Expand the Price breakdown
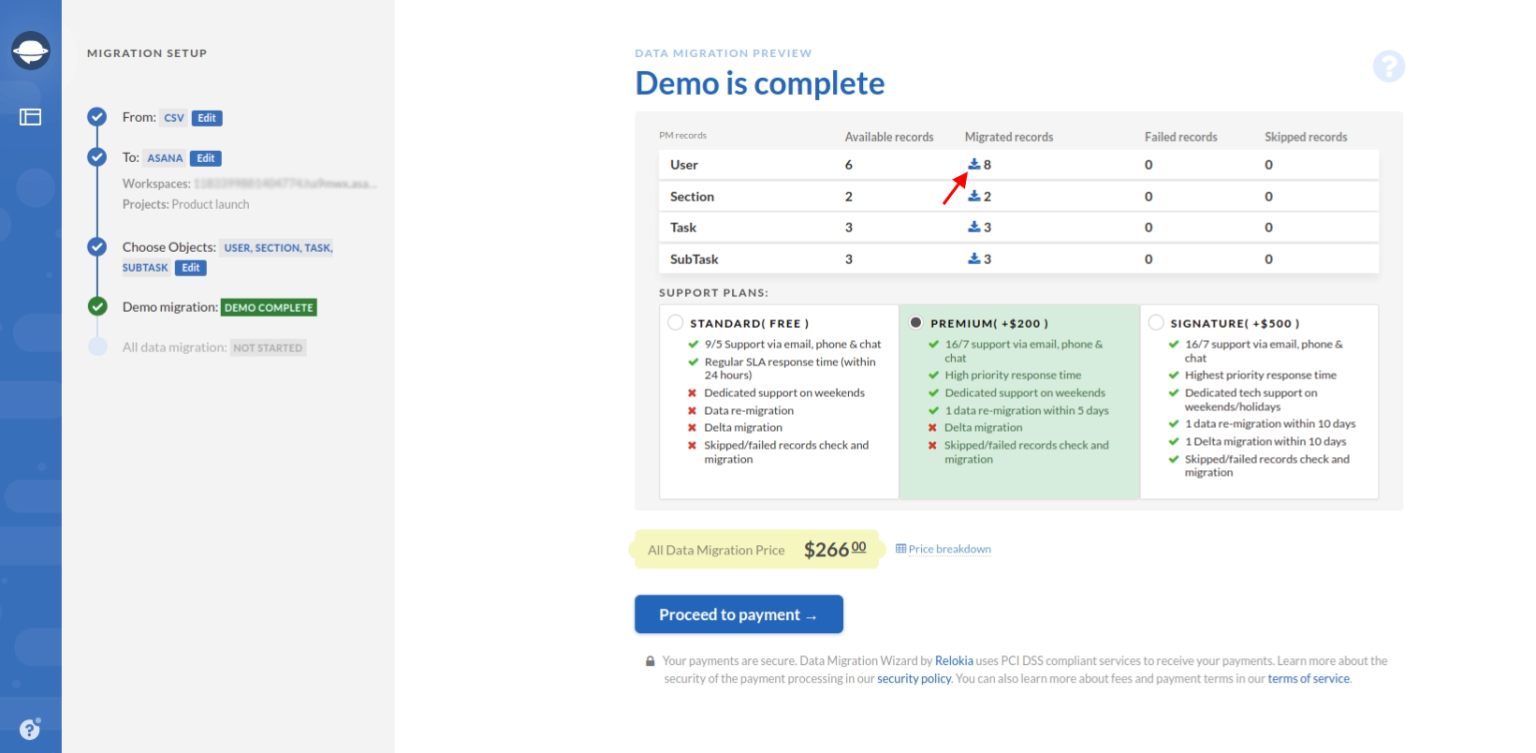The width and height of the screenshot is (1536, 753). (x=943, y=548)
